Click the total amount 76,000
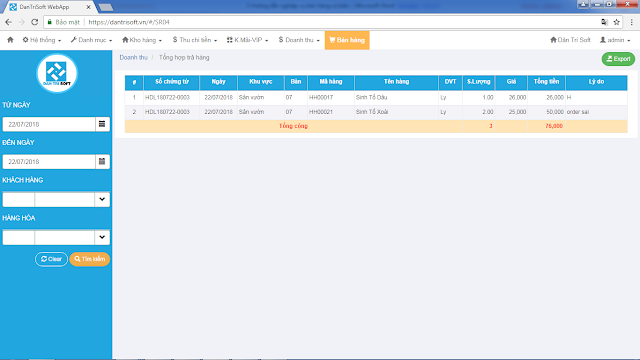 pos(554,126)
